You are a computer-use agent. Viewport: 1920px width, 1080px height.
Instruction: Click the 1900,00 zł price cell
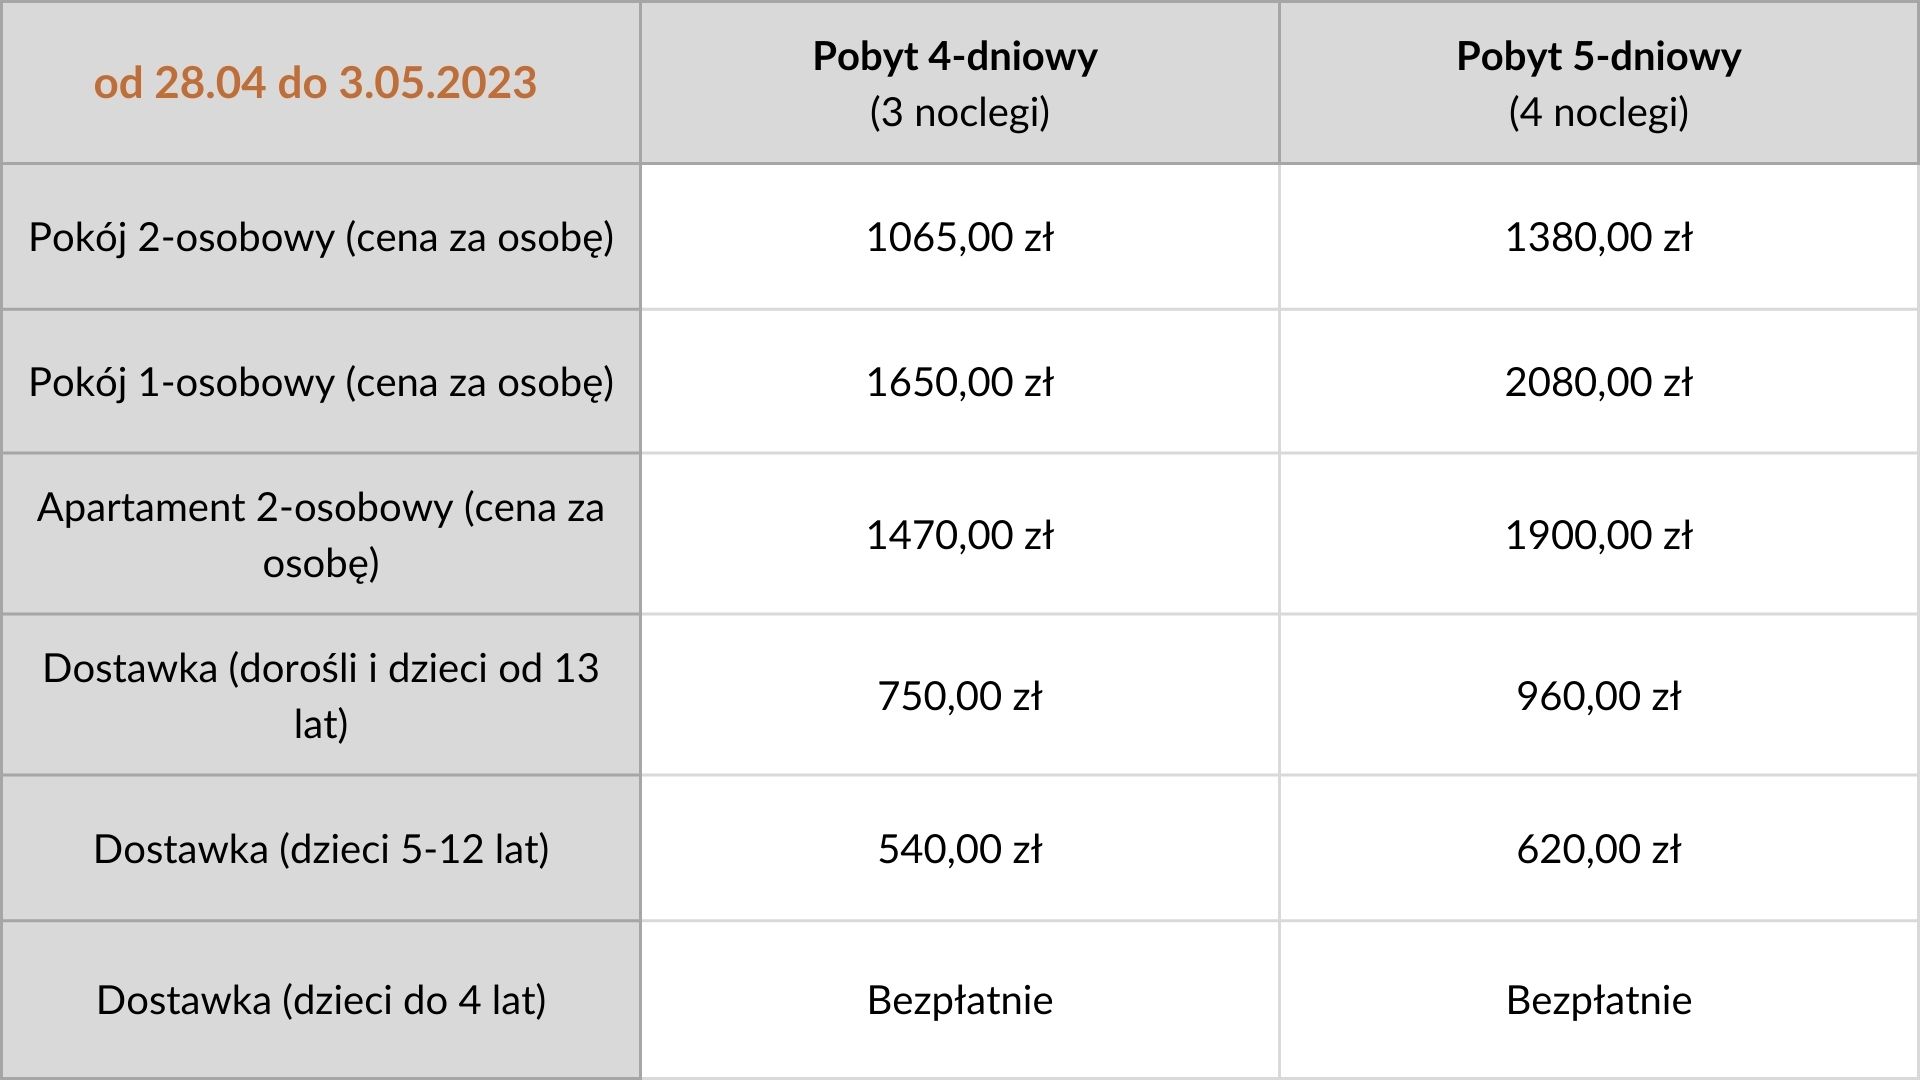(1599, 535)
